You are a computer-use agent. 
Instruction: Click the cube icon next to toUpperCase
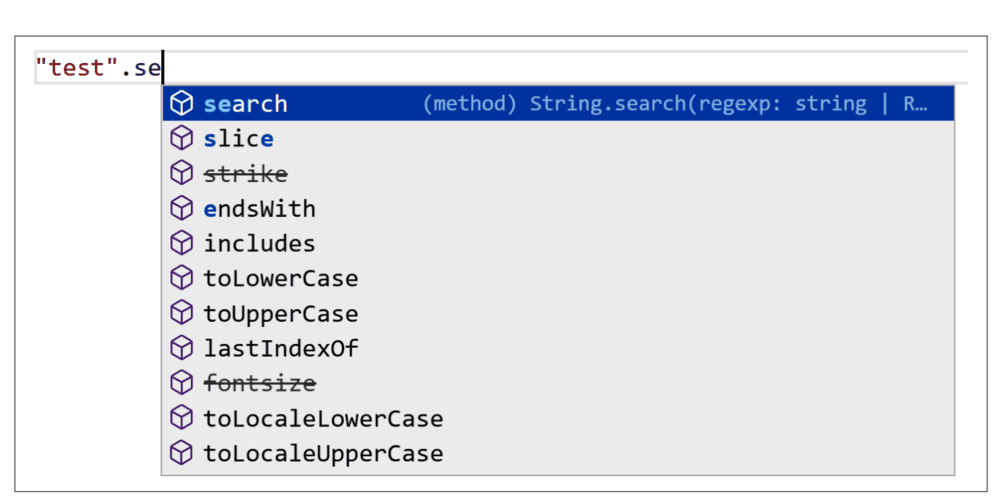pyautogui.click(x=182, y=314)
